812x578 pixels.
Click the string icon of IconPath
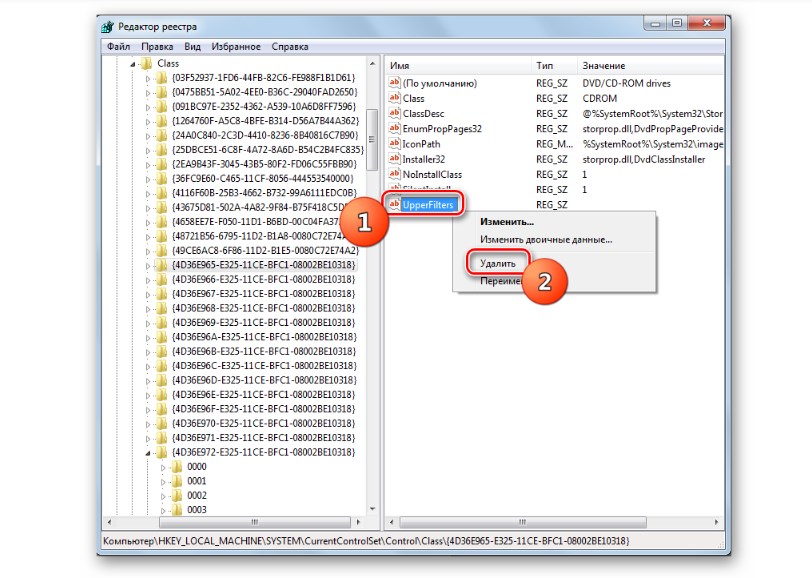click(x=395, y=143)
